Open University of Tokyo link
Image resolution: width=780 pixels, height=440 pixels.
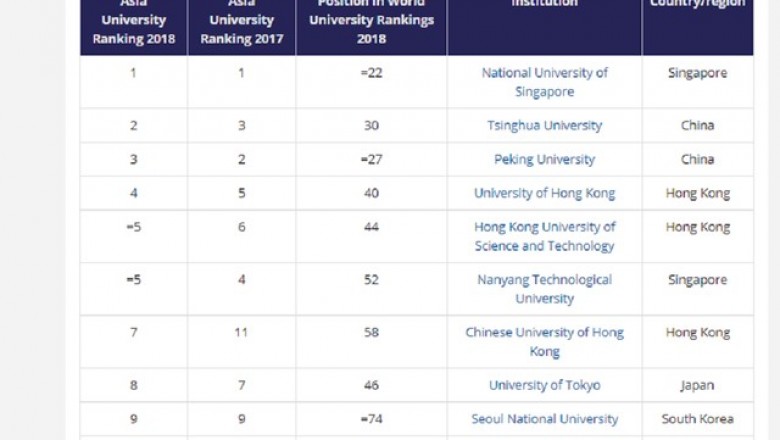point(544,385)
